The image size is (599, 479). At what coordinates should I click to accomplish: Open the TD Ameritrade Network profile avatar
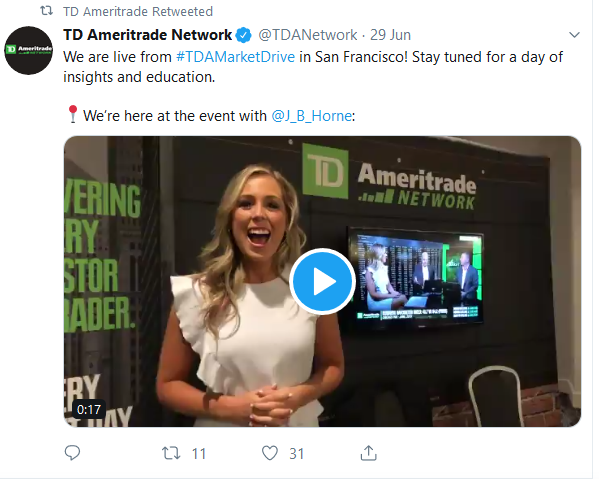coord(29,50)
